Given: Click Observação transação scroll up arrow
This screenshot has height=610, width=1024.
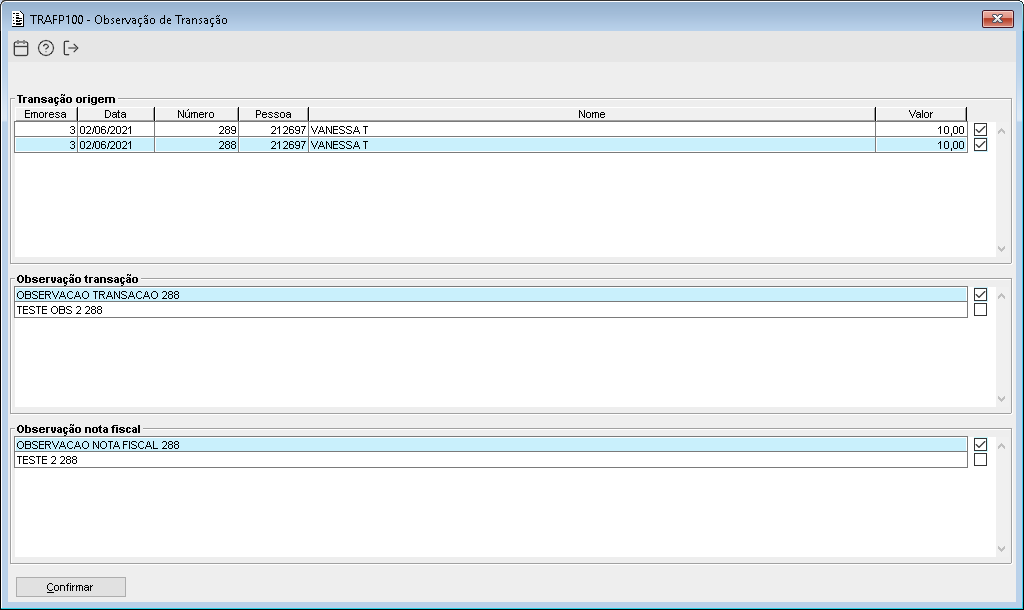Looking at the screenshot, I should click(1001, 297).
